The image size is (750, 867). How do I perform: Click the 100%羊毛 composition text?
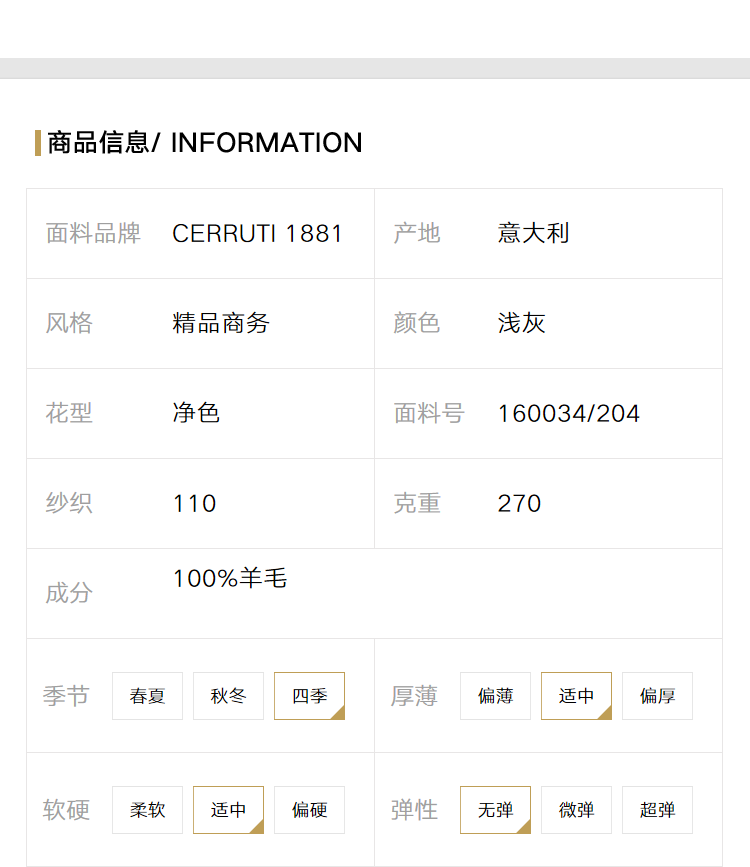click(230, 578)
